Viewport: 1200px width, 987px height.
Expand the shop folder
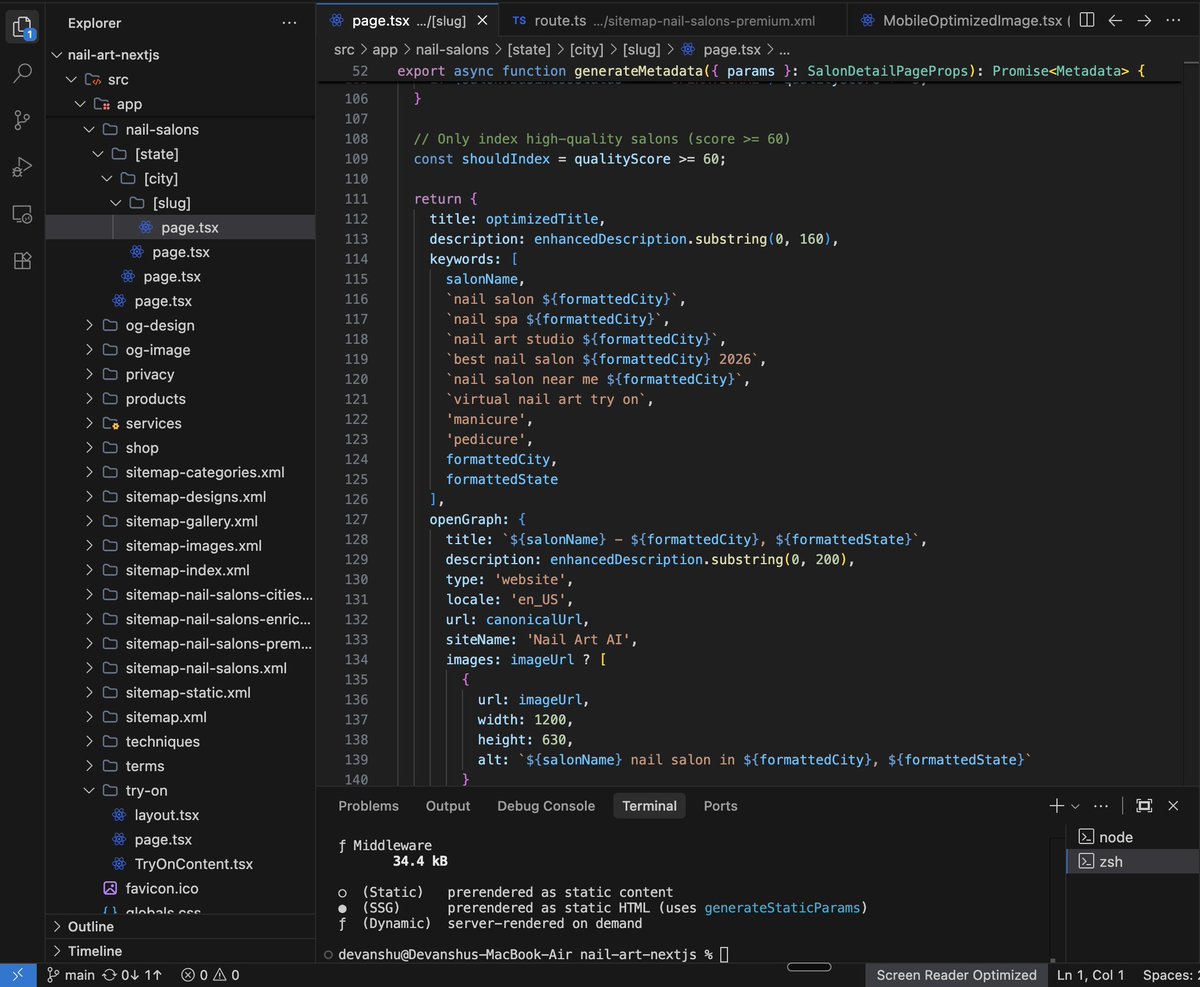tap(181, 447)
